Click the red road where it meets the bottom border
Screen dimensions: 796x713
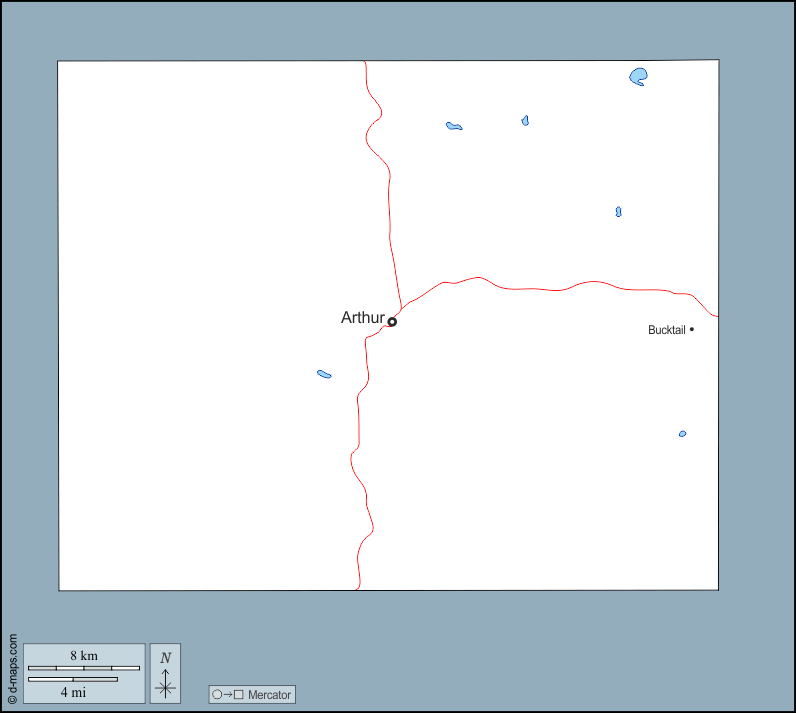(357, 589)
